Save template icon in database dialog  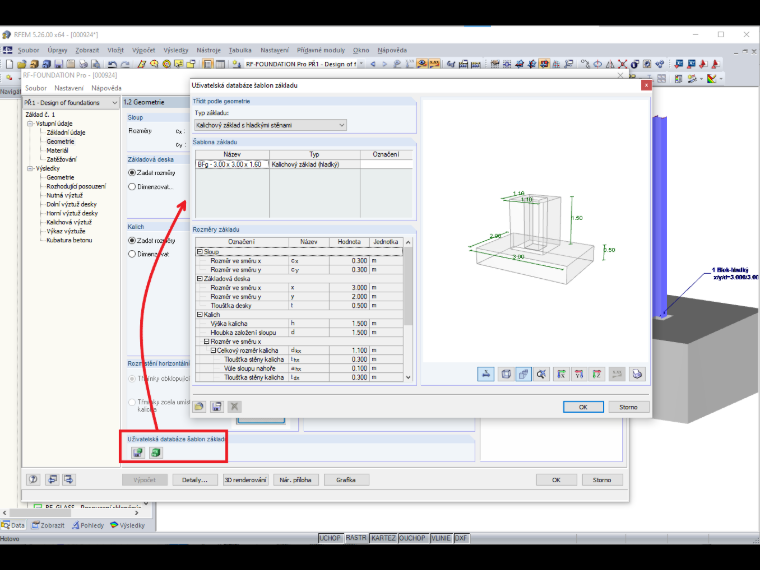click(217, 407)
